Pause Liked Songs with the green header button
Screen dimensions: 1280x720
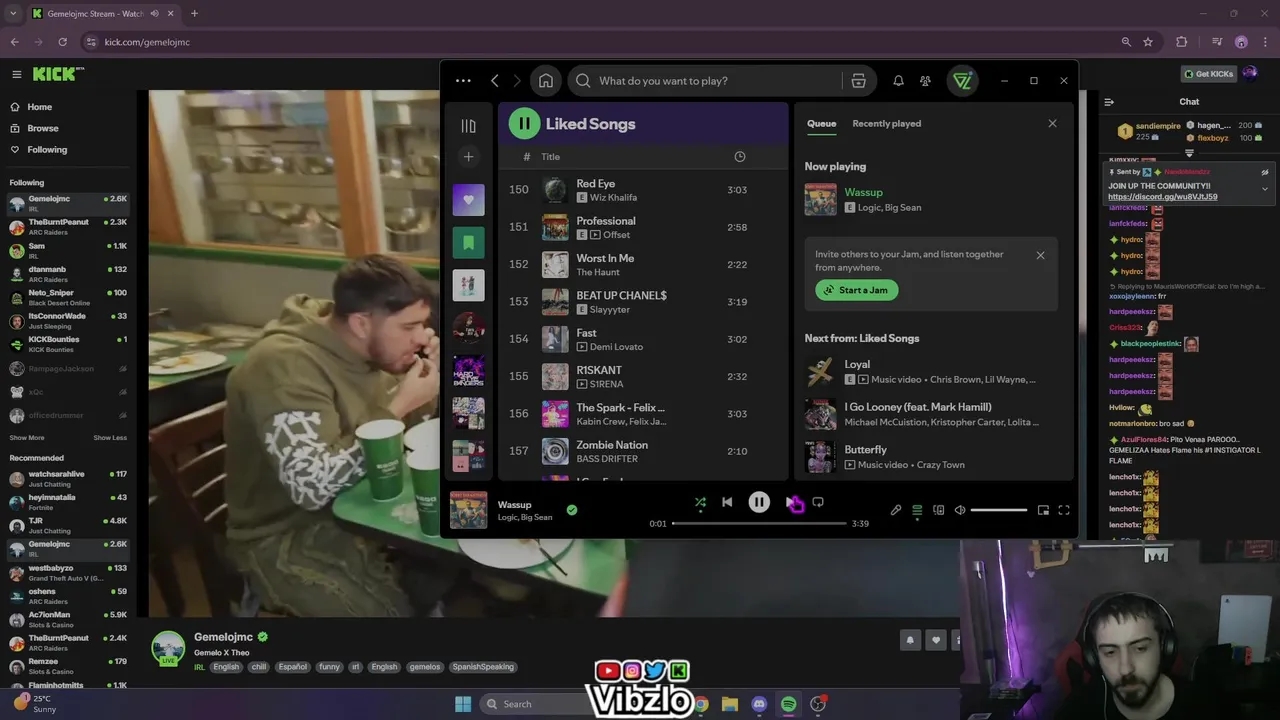[x=524, y=124]
